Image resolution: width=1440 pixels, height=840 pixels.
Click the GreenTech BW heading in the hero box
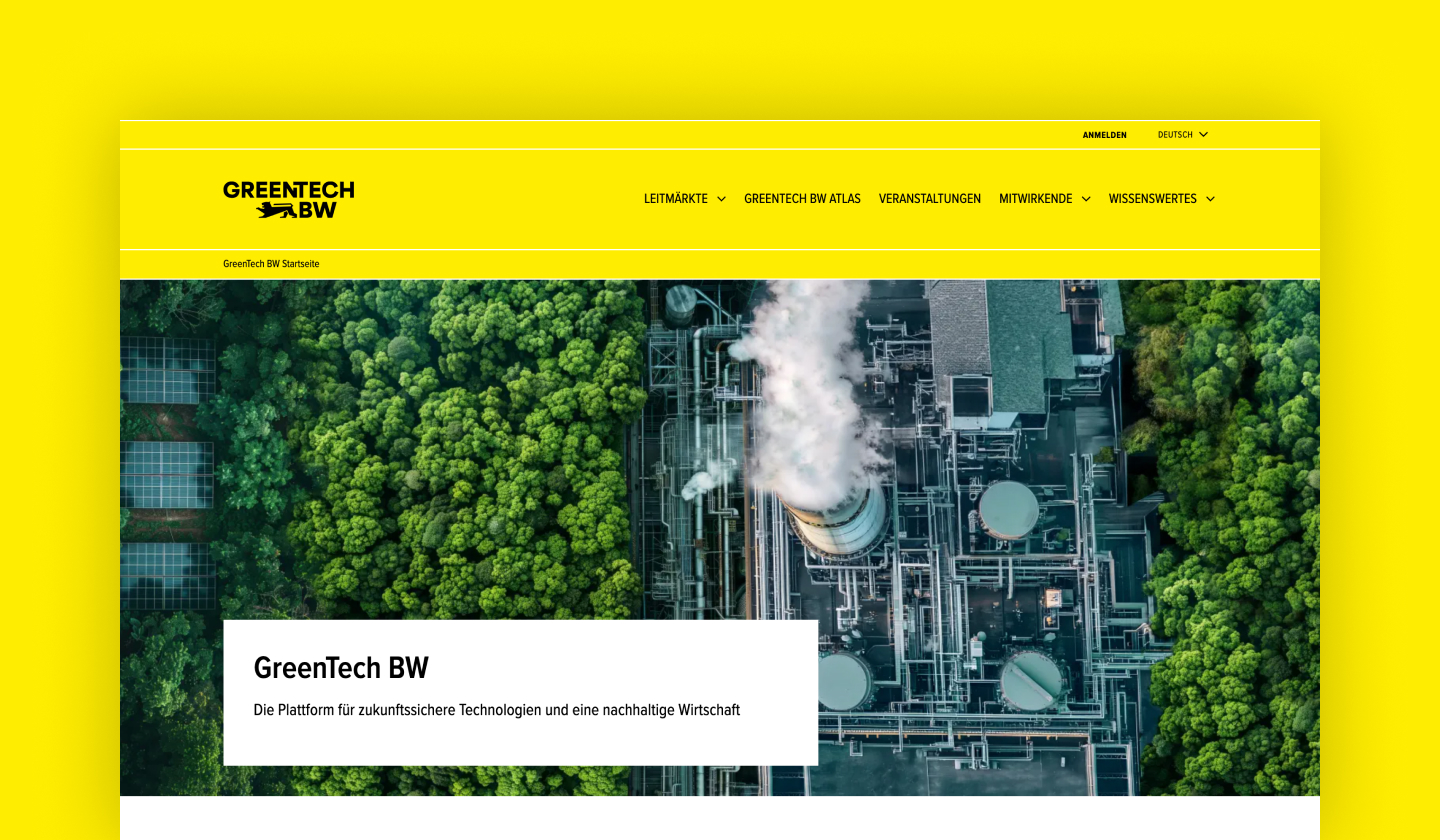(x=341, y=667)
